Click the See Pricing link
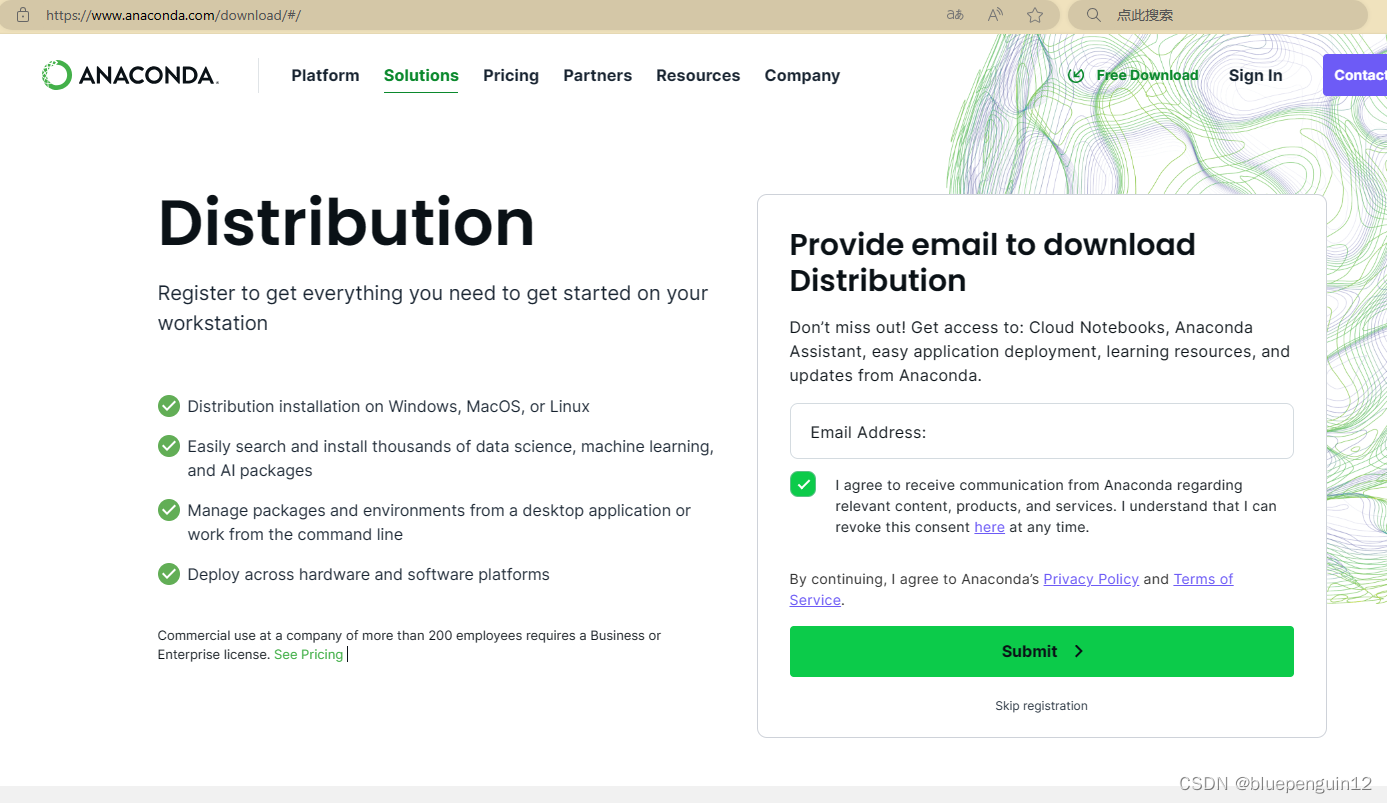1387x803 pixels. 308,654
